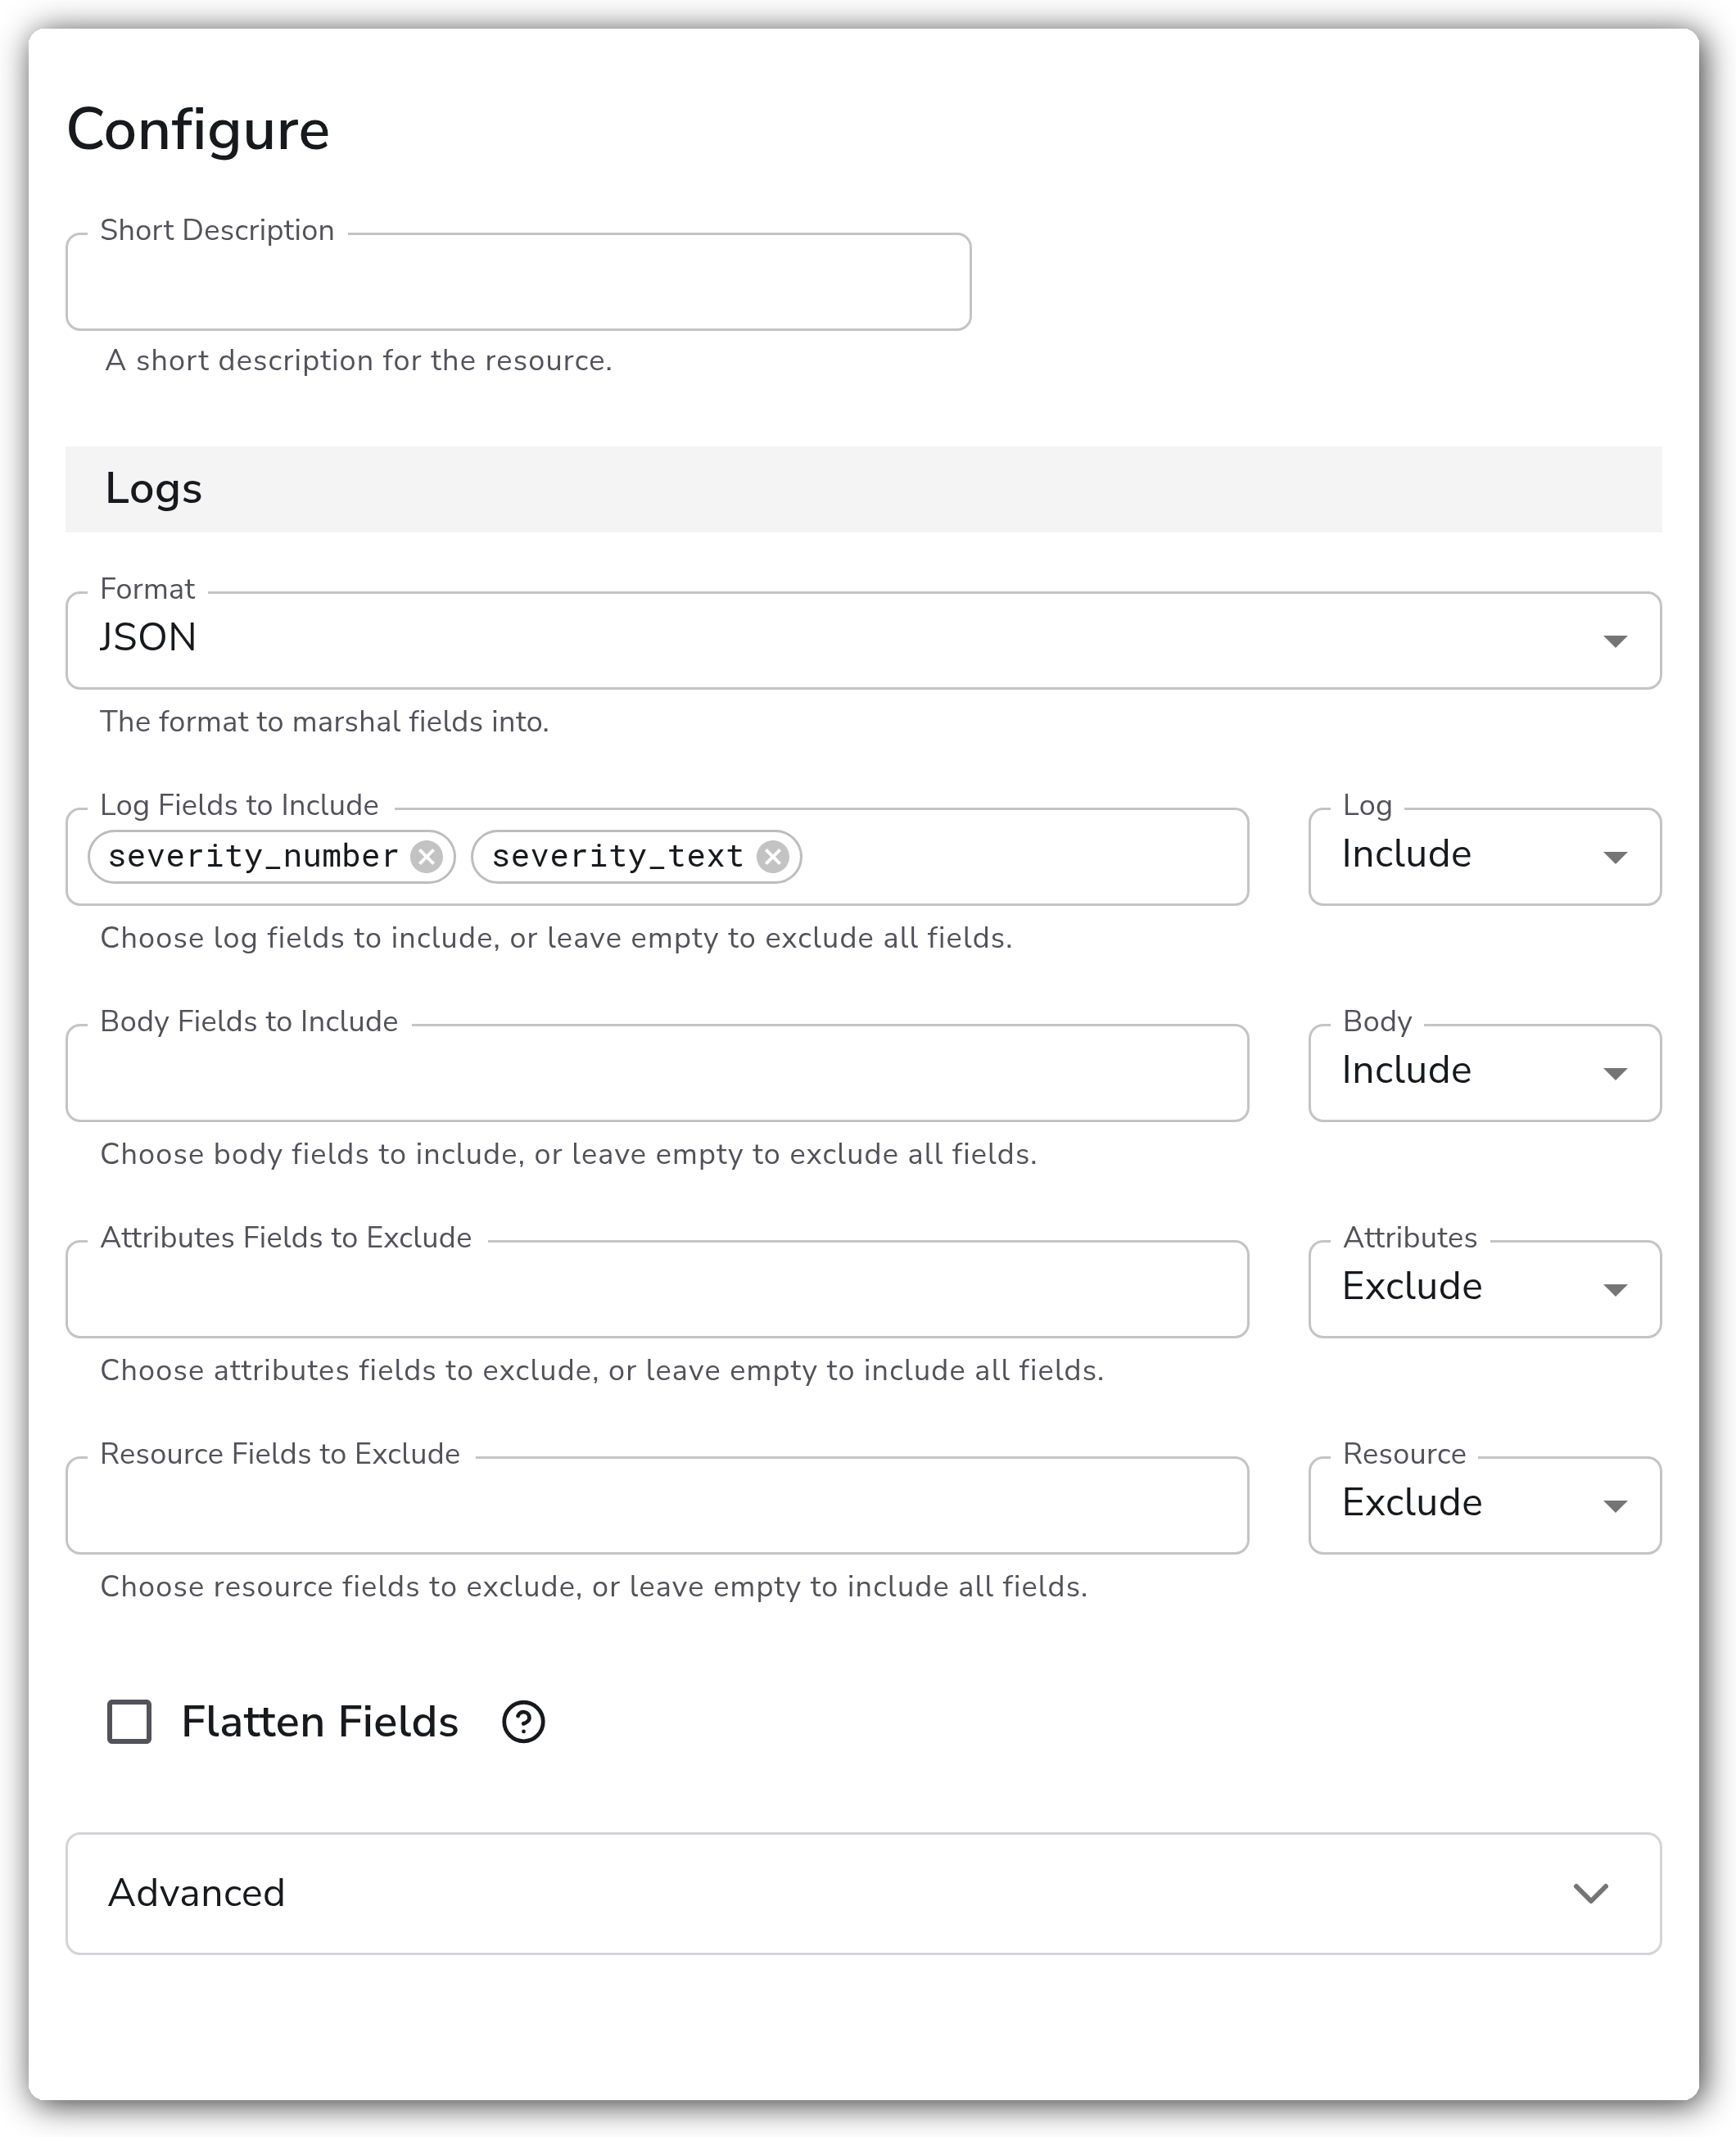Screen dimensions: 1736x2137
Task: Click the Flatten Fields label text
Action: click(319, 1722)
